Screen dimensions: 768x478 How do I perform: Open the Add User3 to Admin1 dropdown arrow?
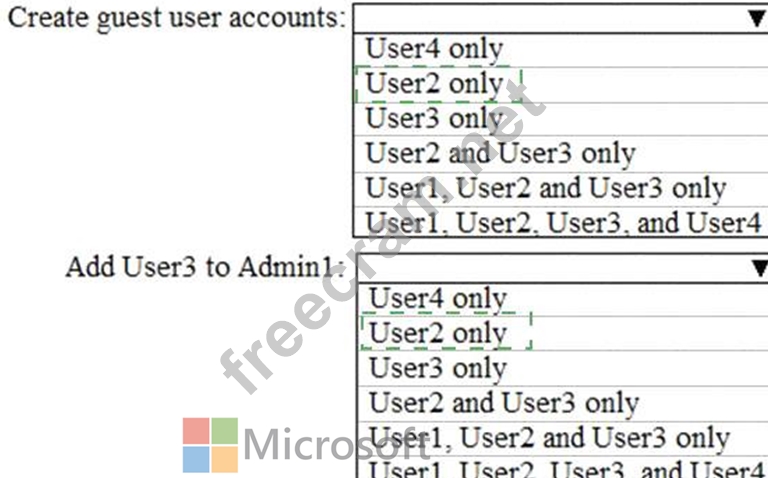pos(760,268)
